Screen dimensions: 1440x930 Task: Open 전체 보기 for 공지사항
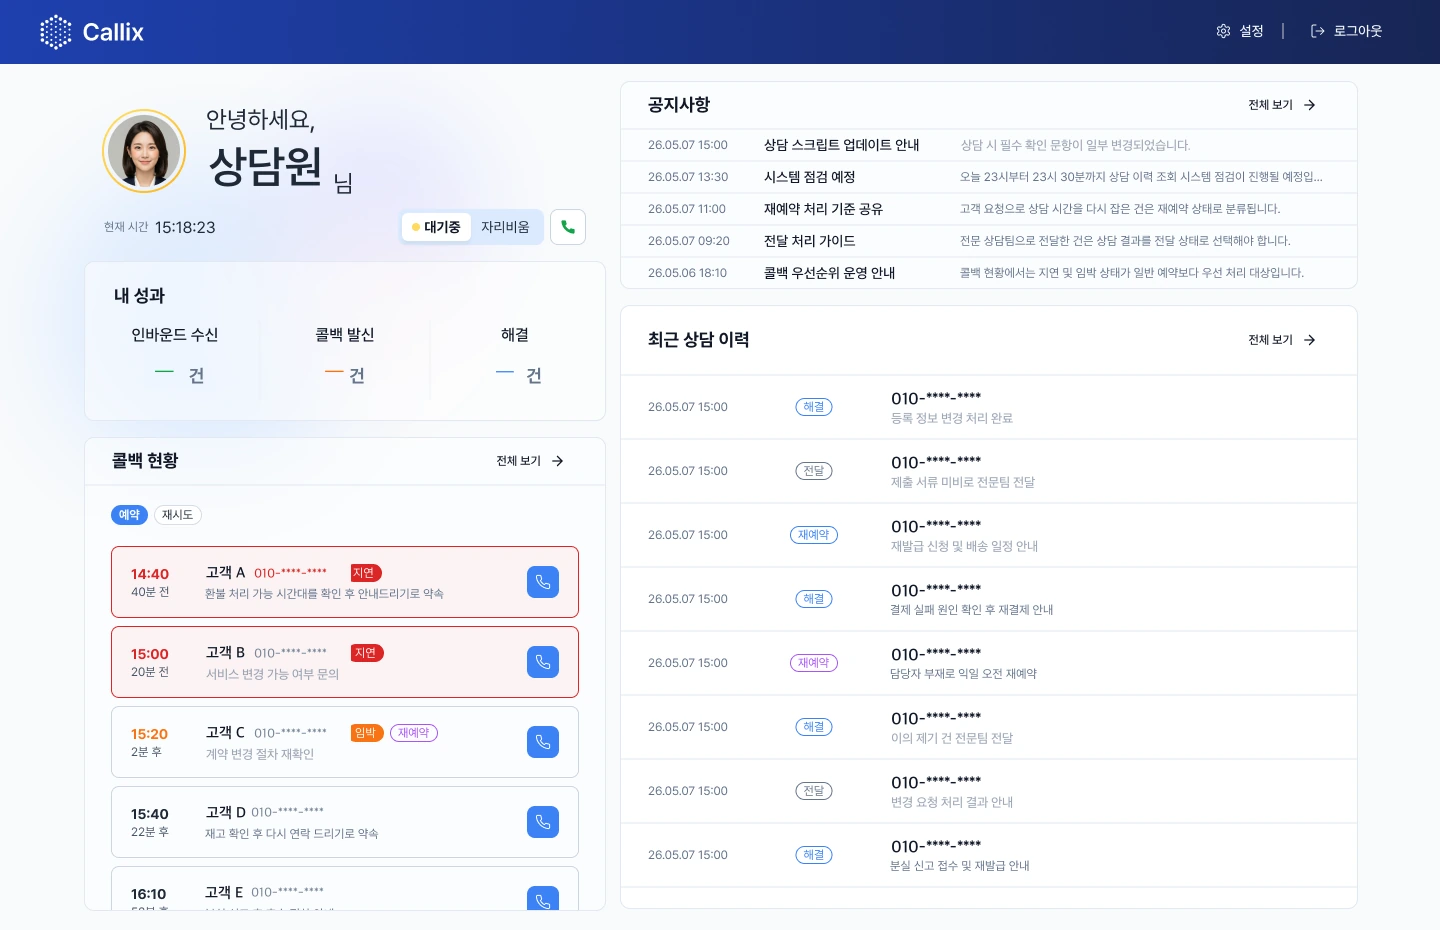1282,105
